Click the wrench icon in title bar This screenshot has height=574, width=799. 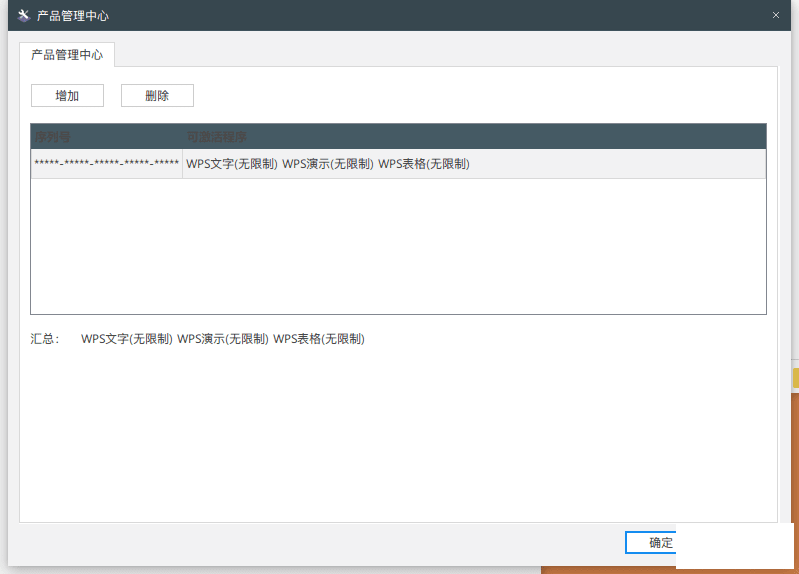(x=23, y=15)
